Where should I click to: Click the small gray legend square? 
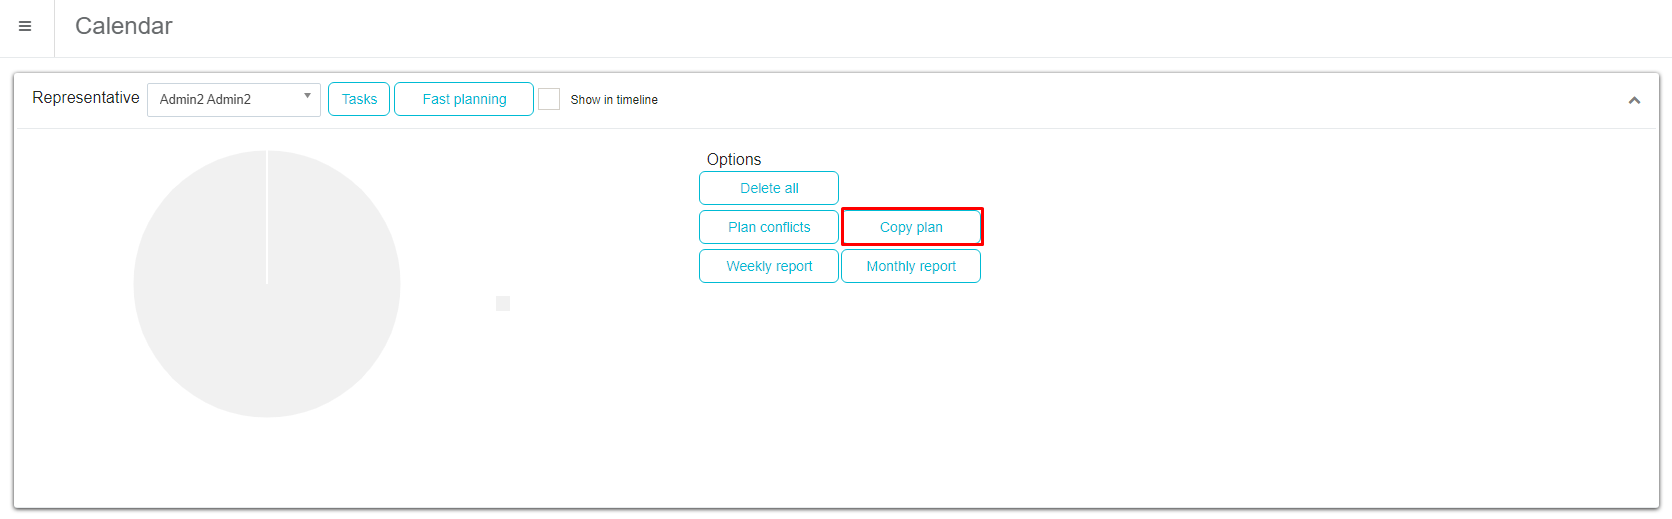click(503, 303)
